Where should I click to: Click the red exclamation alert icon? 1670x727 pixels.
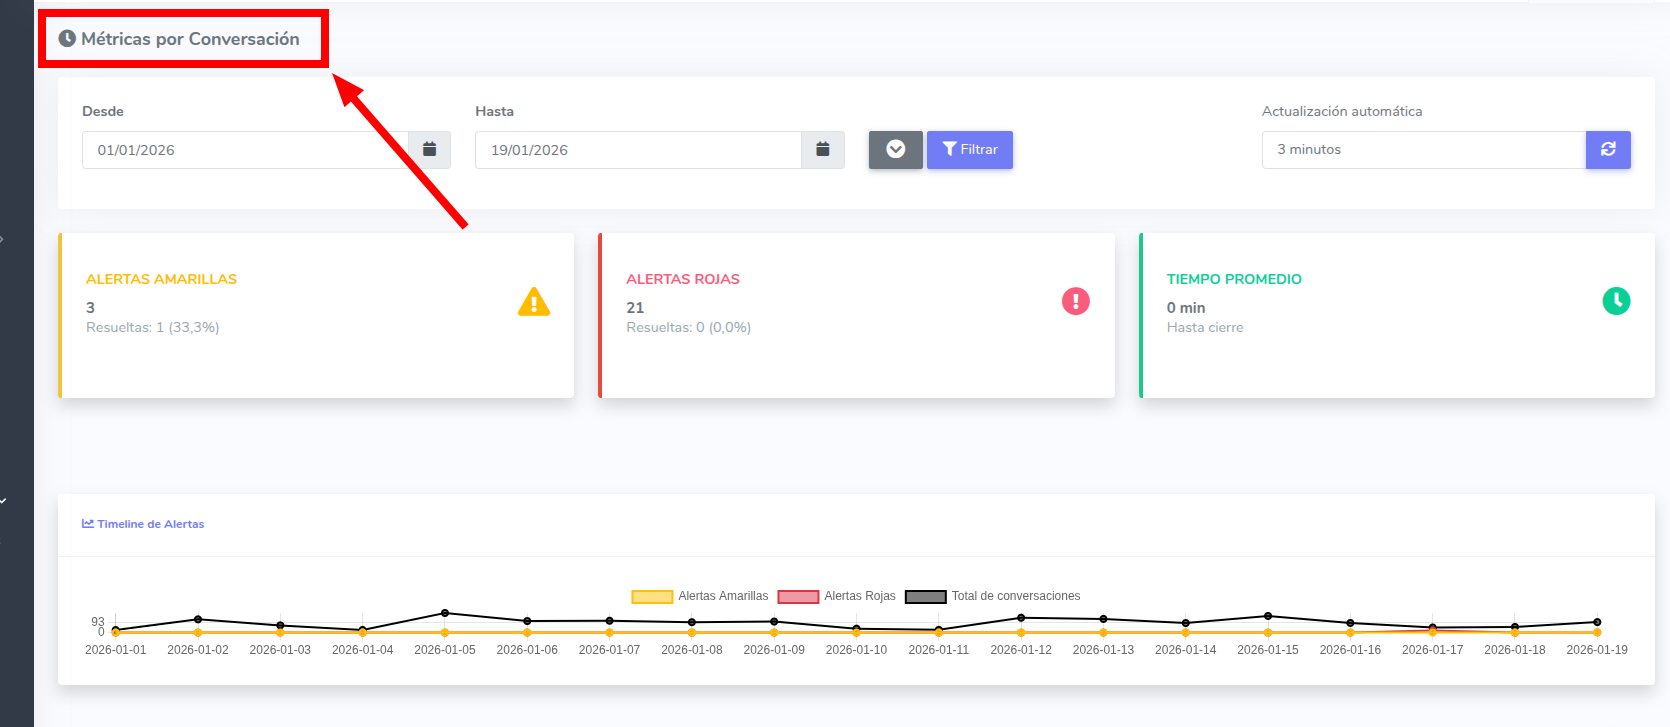pyautogui.click(x=1075, y=301)
